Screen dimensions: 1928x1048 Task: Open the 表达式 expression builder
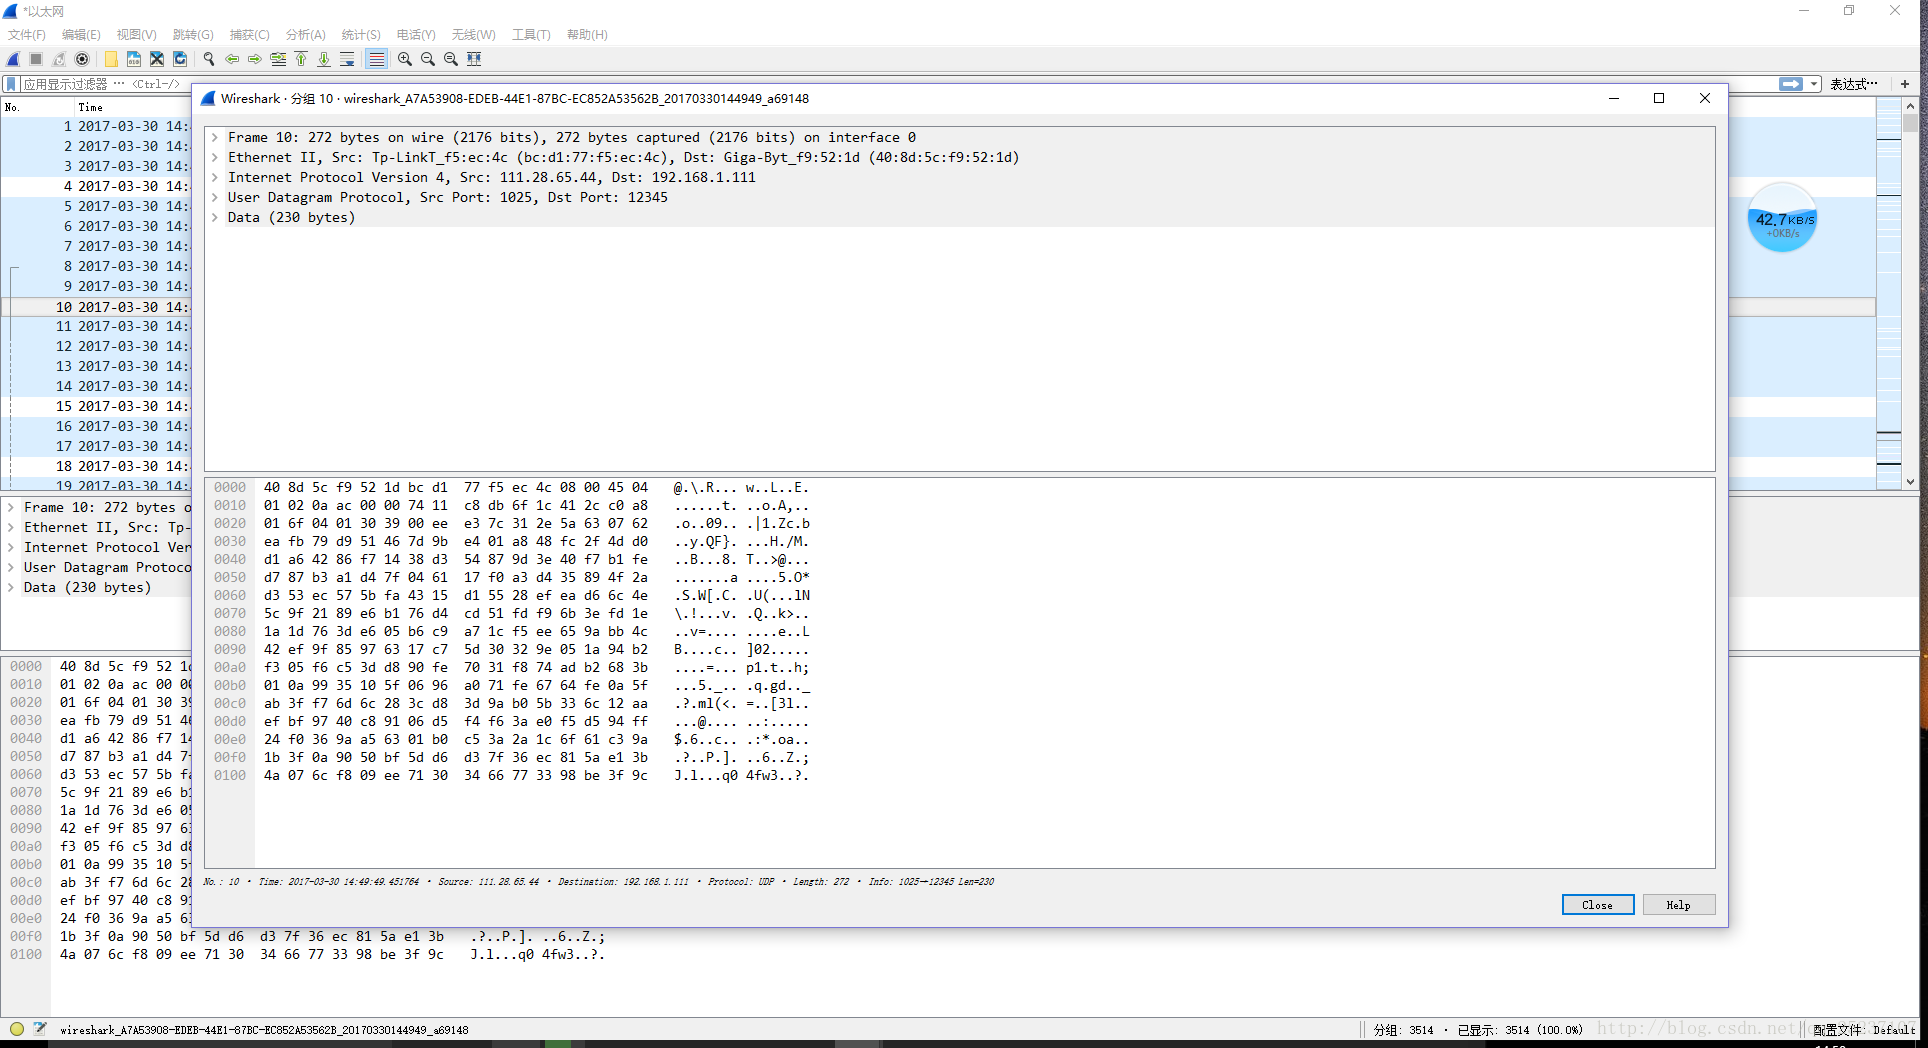(x=1854, y=84)
